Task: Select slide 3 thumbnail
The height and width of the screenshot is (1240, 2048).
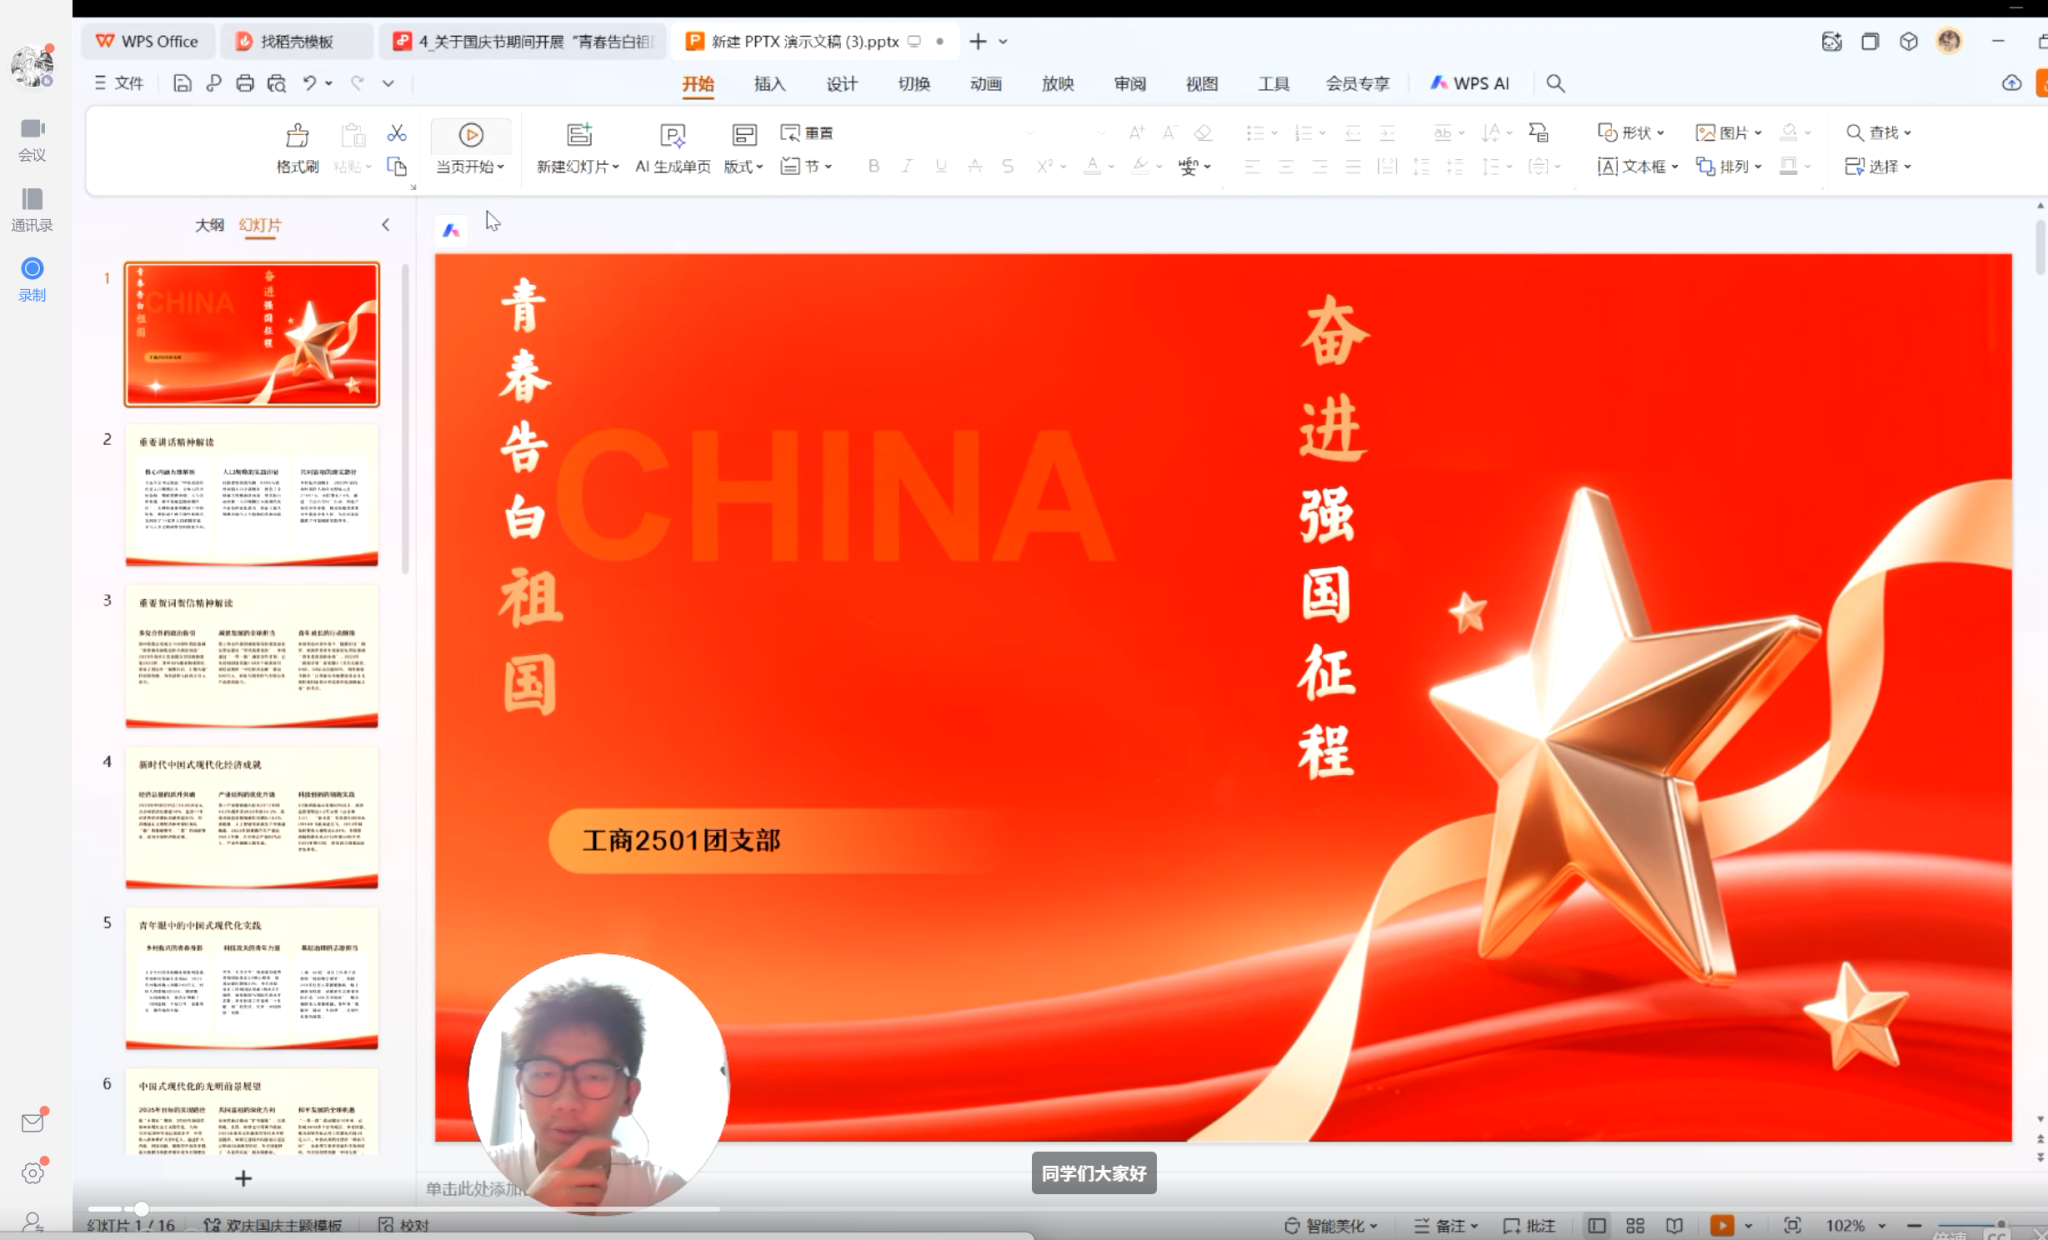Action: click(251, 655)
